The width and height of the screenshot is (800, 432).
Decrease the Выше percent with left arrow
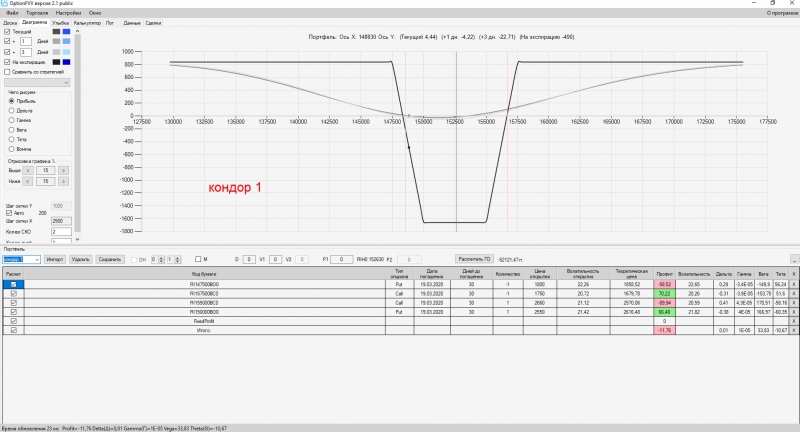28,170
